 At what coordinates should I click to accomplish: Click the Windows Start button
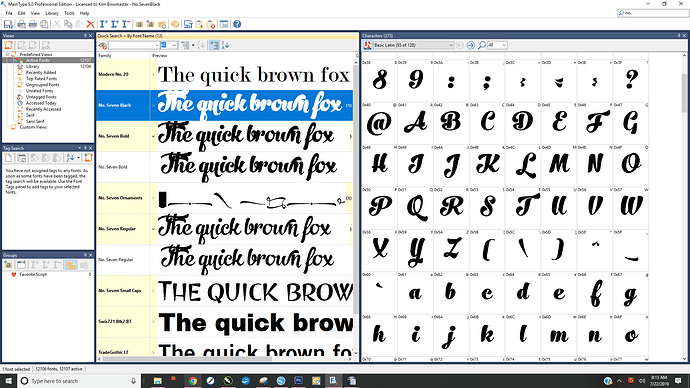[8, 381]
